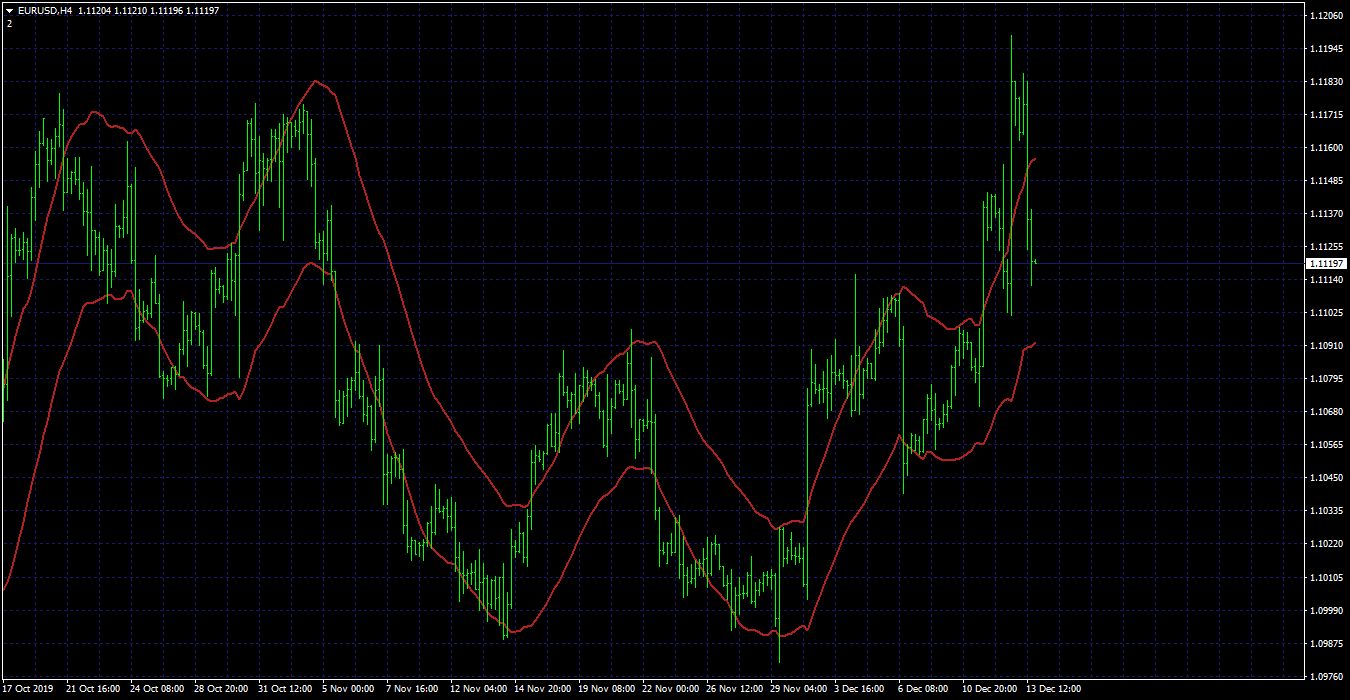Viewport: 1350px width, 700px height.
Task: Click the 1.09875 price axis label
Action: (x=1326, y=643)
